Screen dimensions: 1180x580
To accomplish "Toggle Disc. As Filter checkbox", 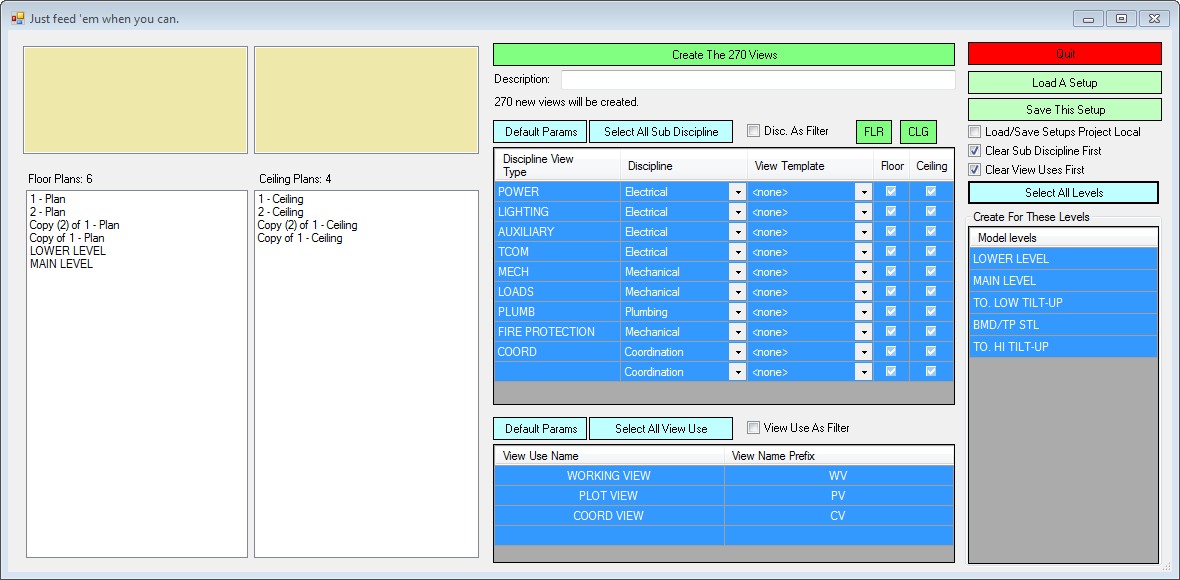I will point(753,131).
